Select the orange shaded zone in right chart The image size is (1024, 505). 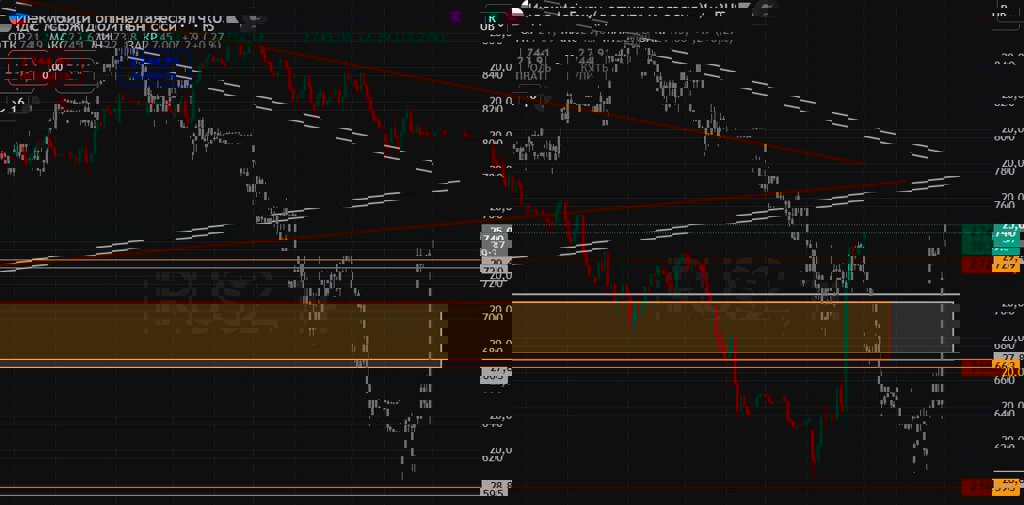coord(700,329)
